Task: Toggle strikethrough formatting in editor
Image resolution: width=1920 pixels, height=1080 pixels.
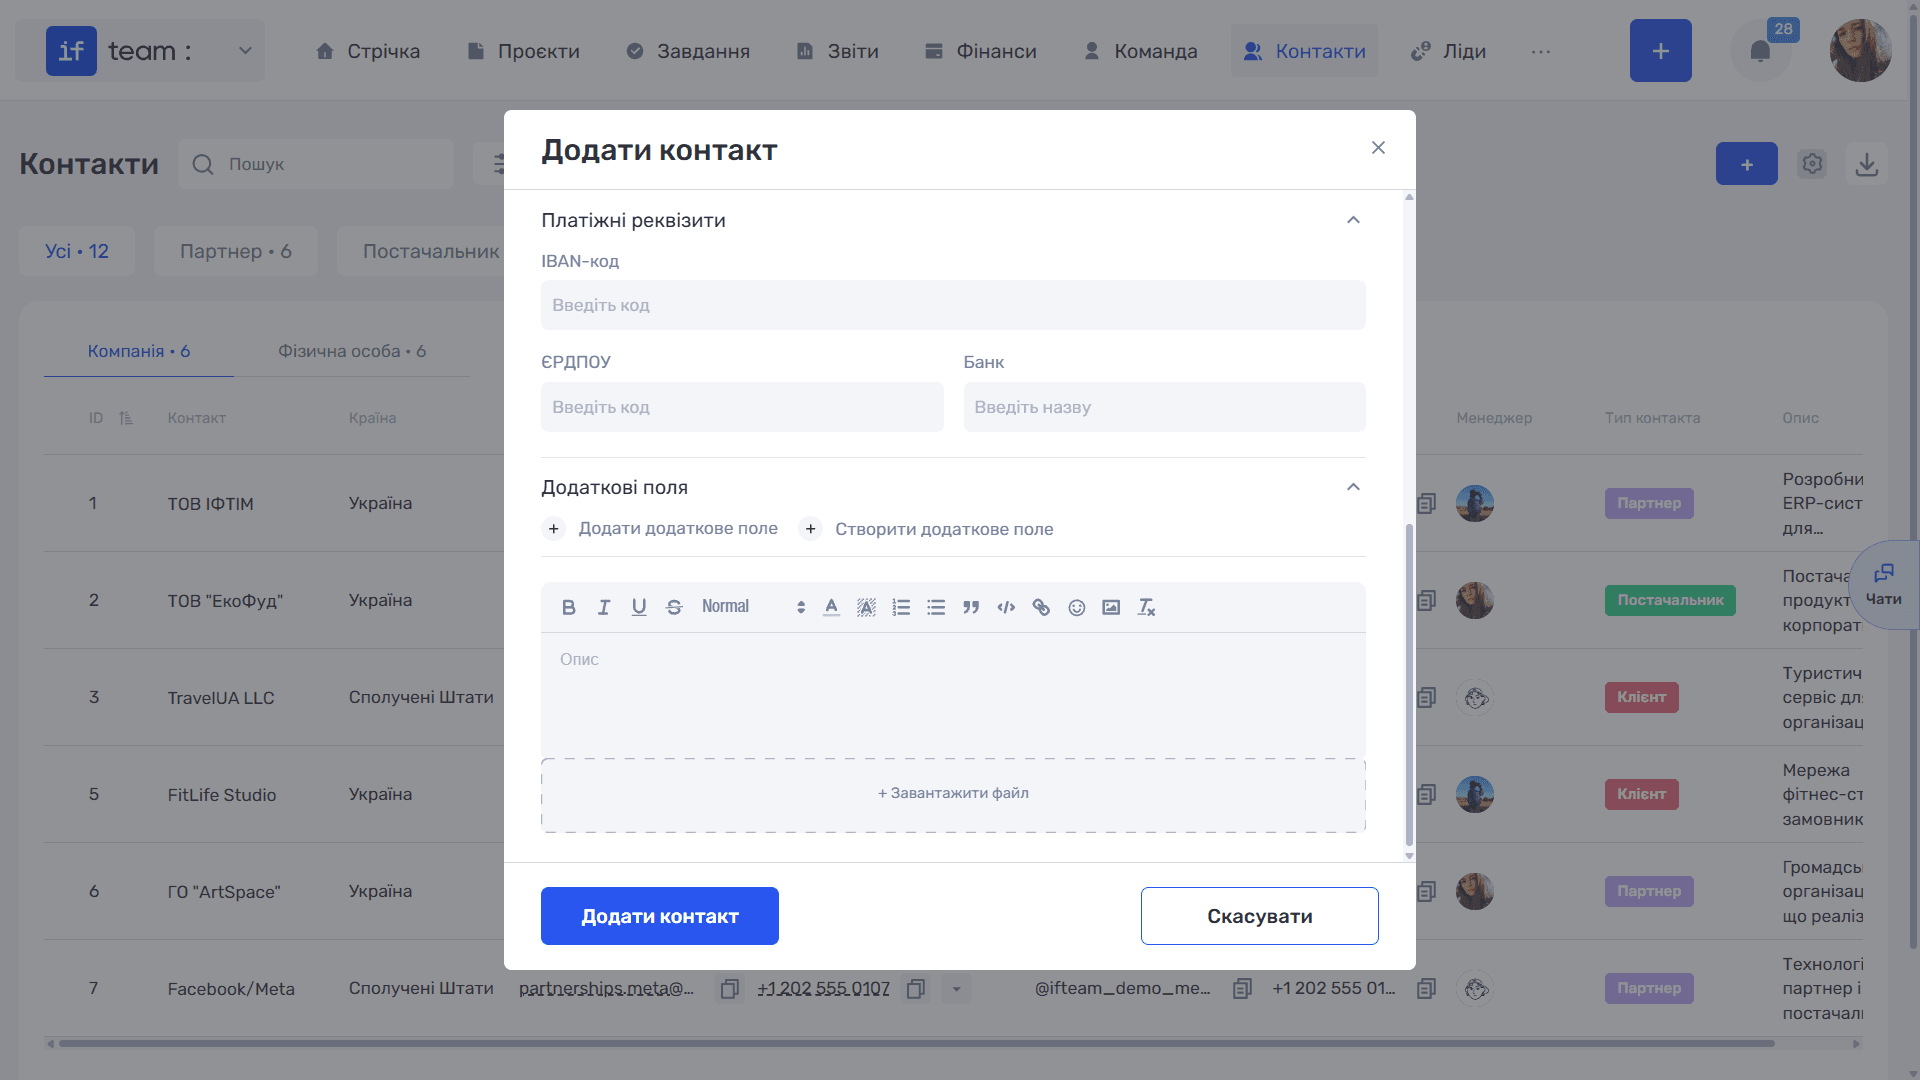Action: (674, 607)
